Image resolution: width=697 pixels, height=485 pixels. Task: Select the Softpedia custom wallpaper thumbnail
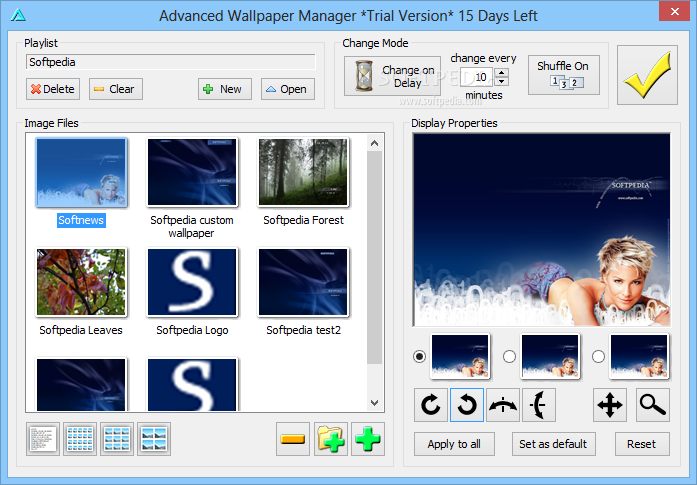[x=192, y=172]
